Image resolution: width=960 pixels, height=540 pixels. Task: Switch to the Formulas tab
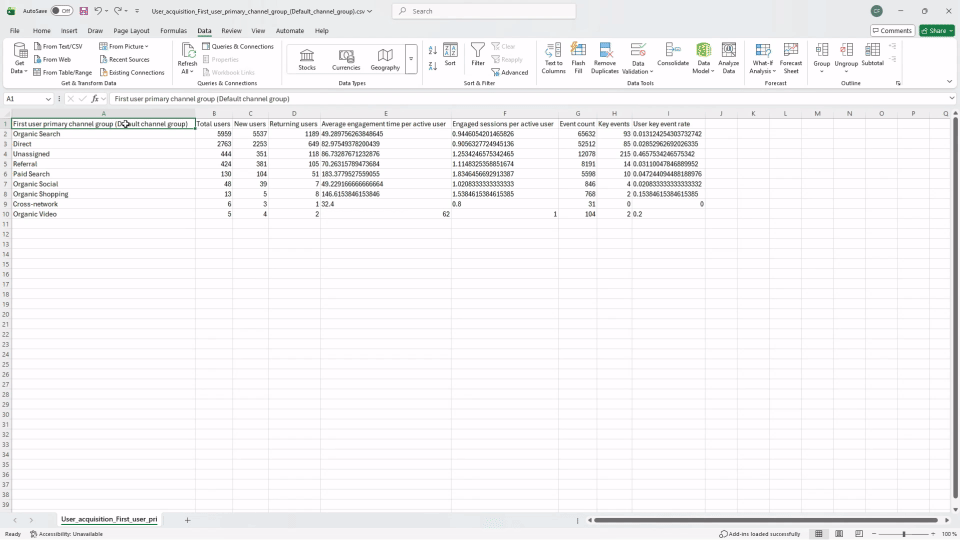click(173, 31)
